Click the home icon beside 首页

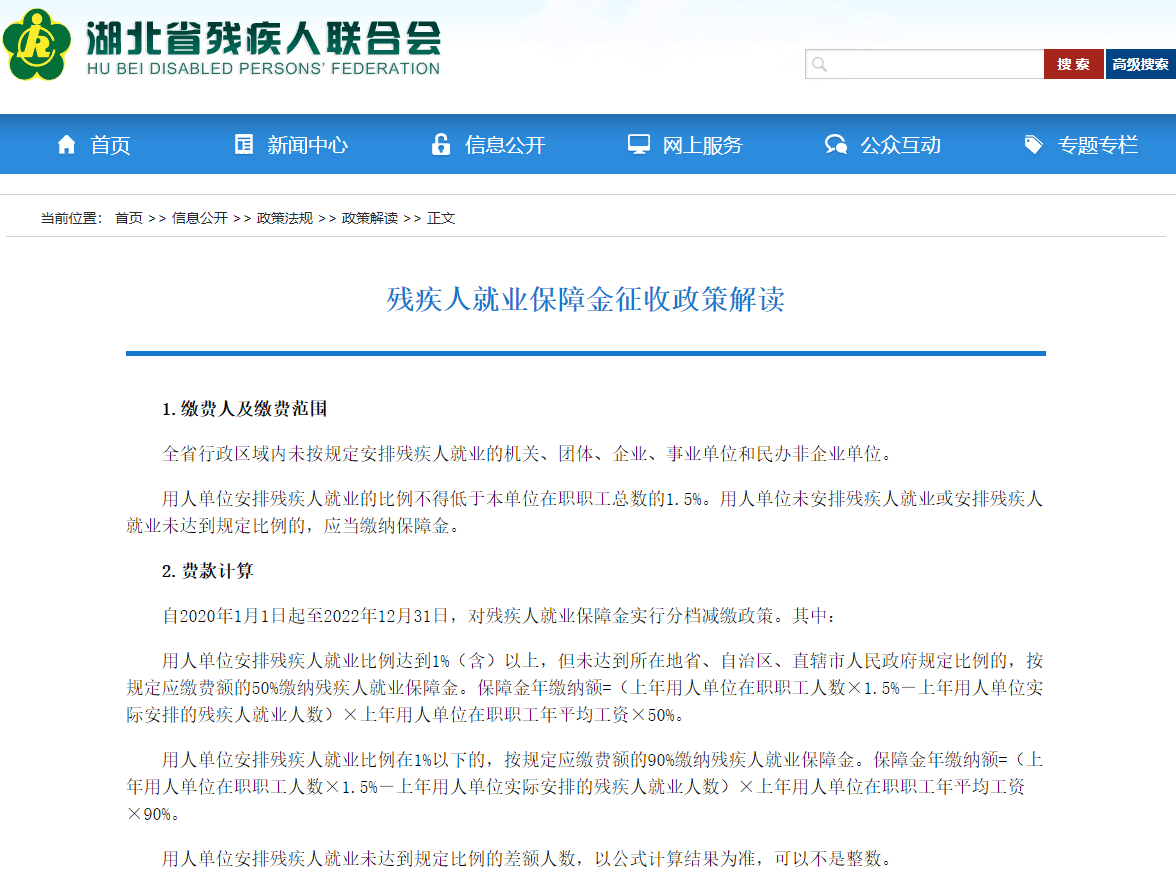pyautogui.click(x=67, y=144)
